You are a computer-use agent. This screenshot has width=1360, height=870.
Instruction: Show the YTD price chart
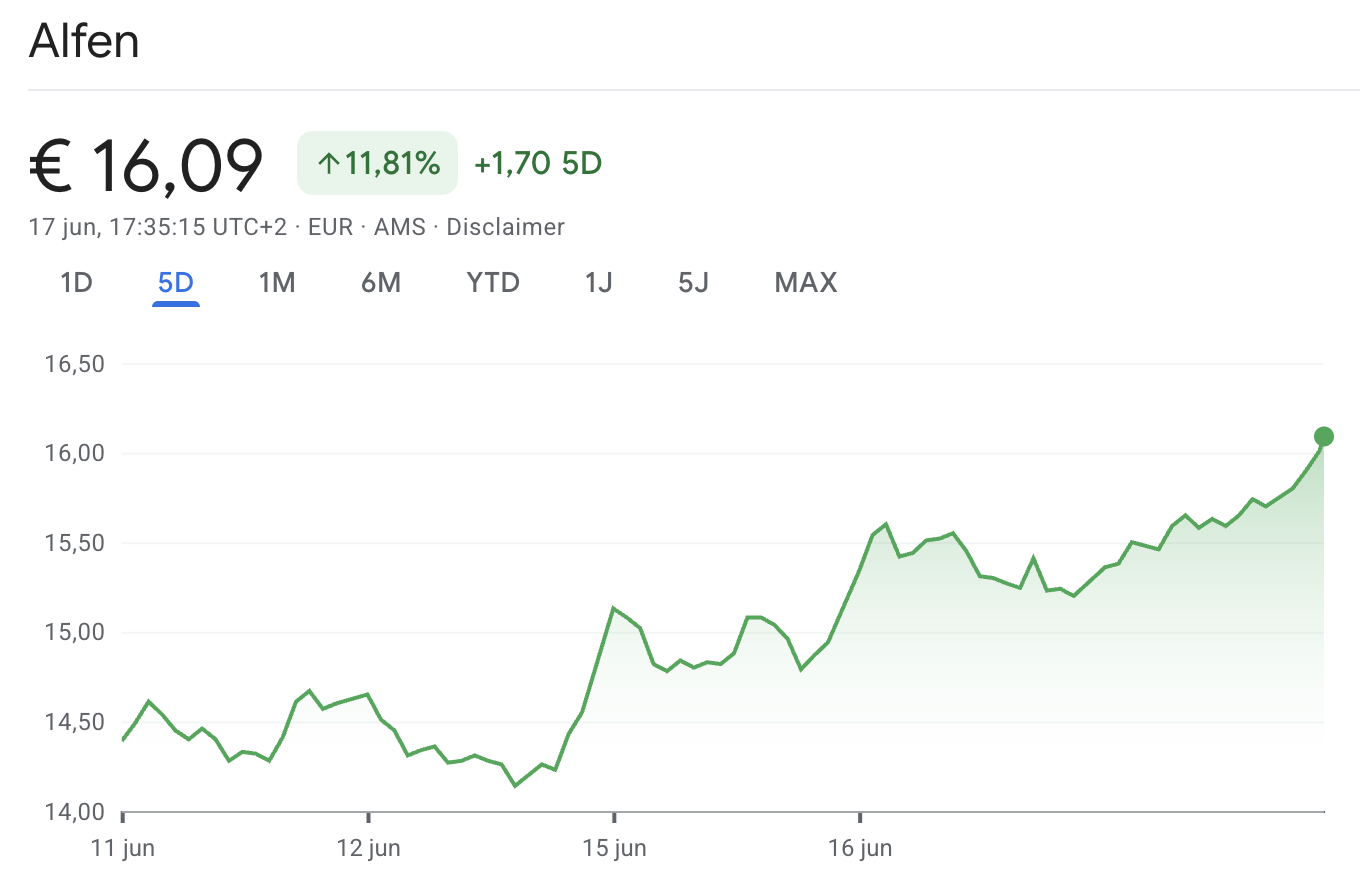pyautogui.click(x=493, y=283)
